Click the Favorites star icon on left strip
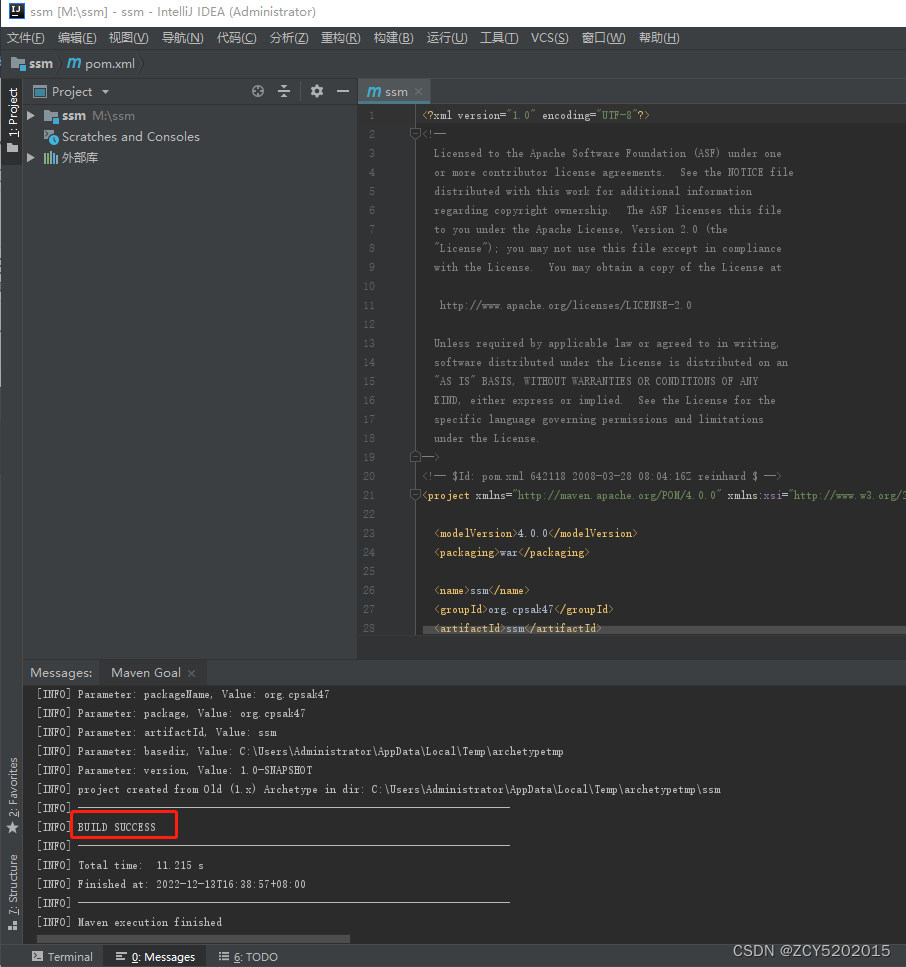The width and height of the screenshot is (906, 967). click(12, 828)
